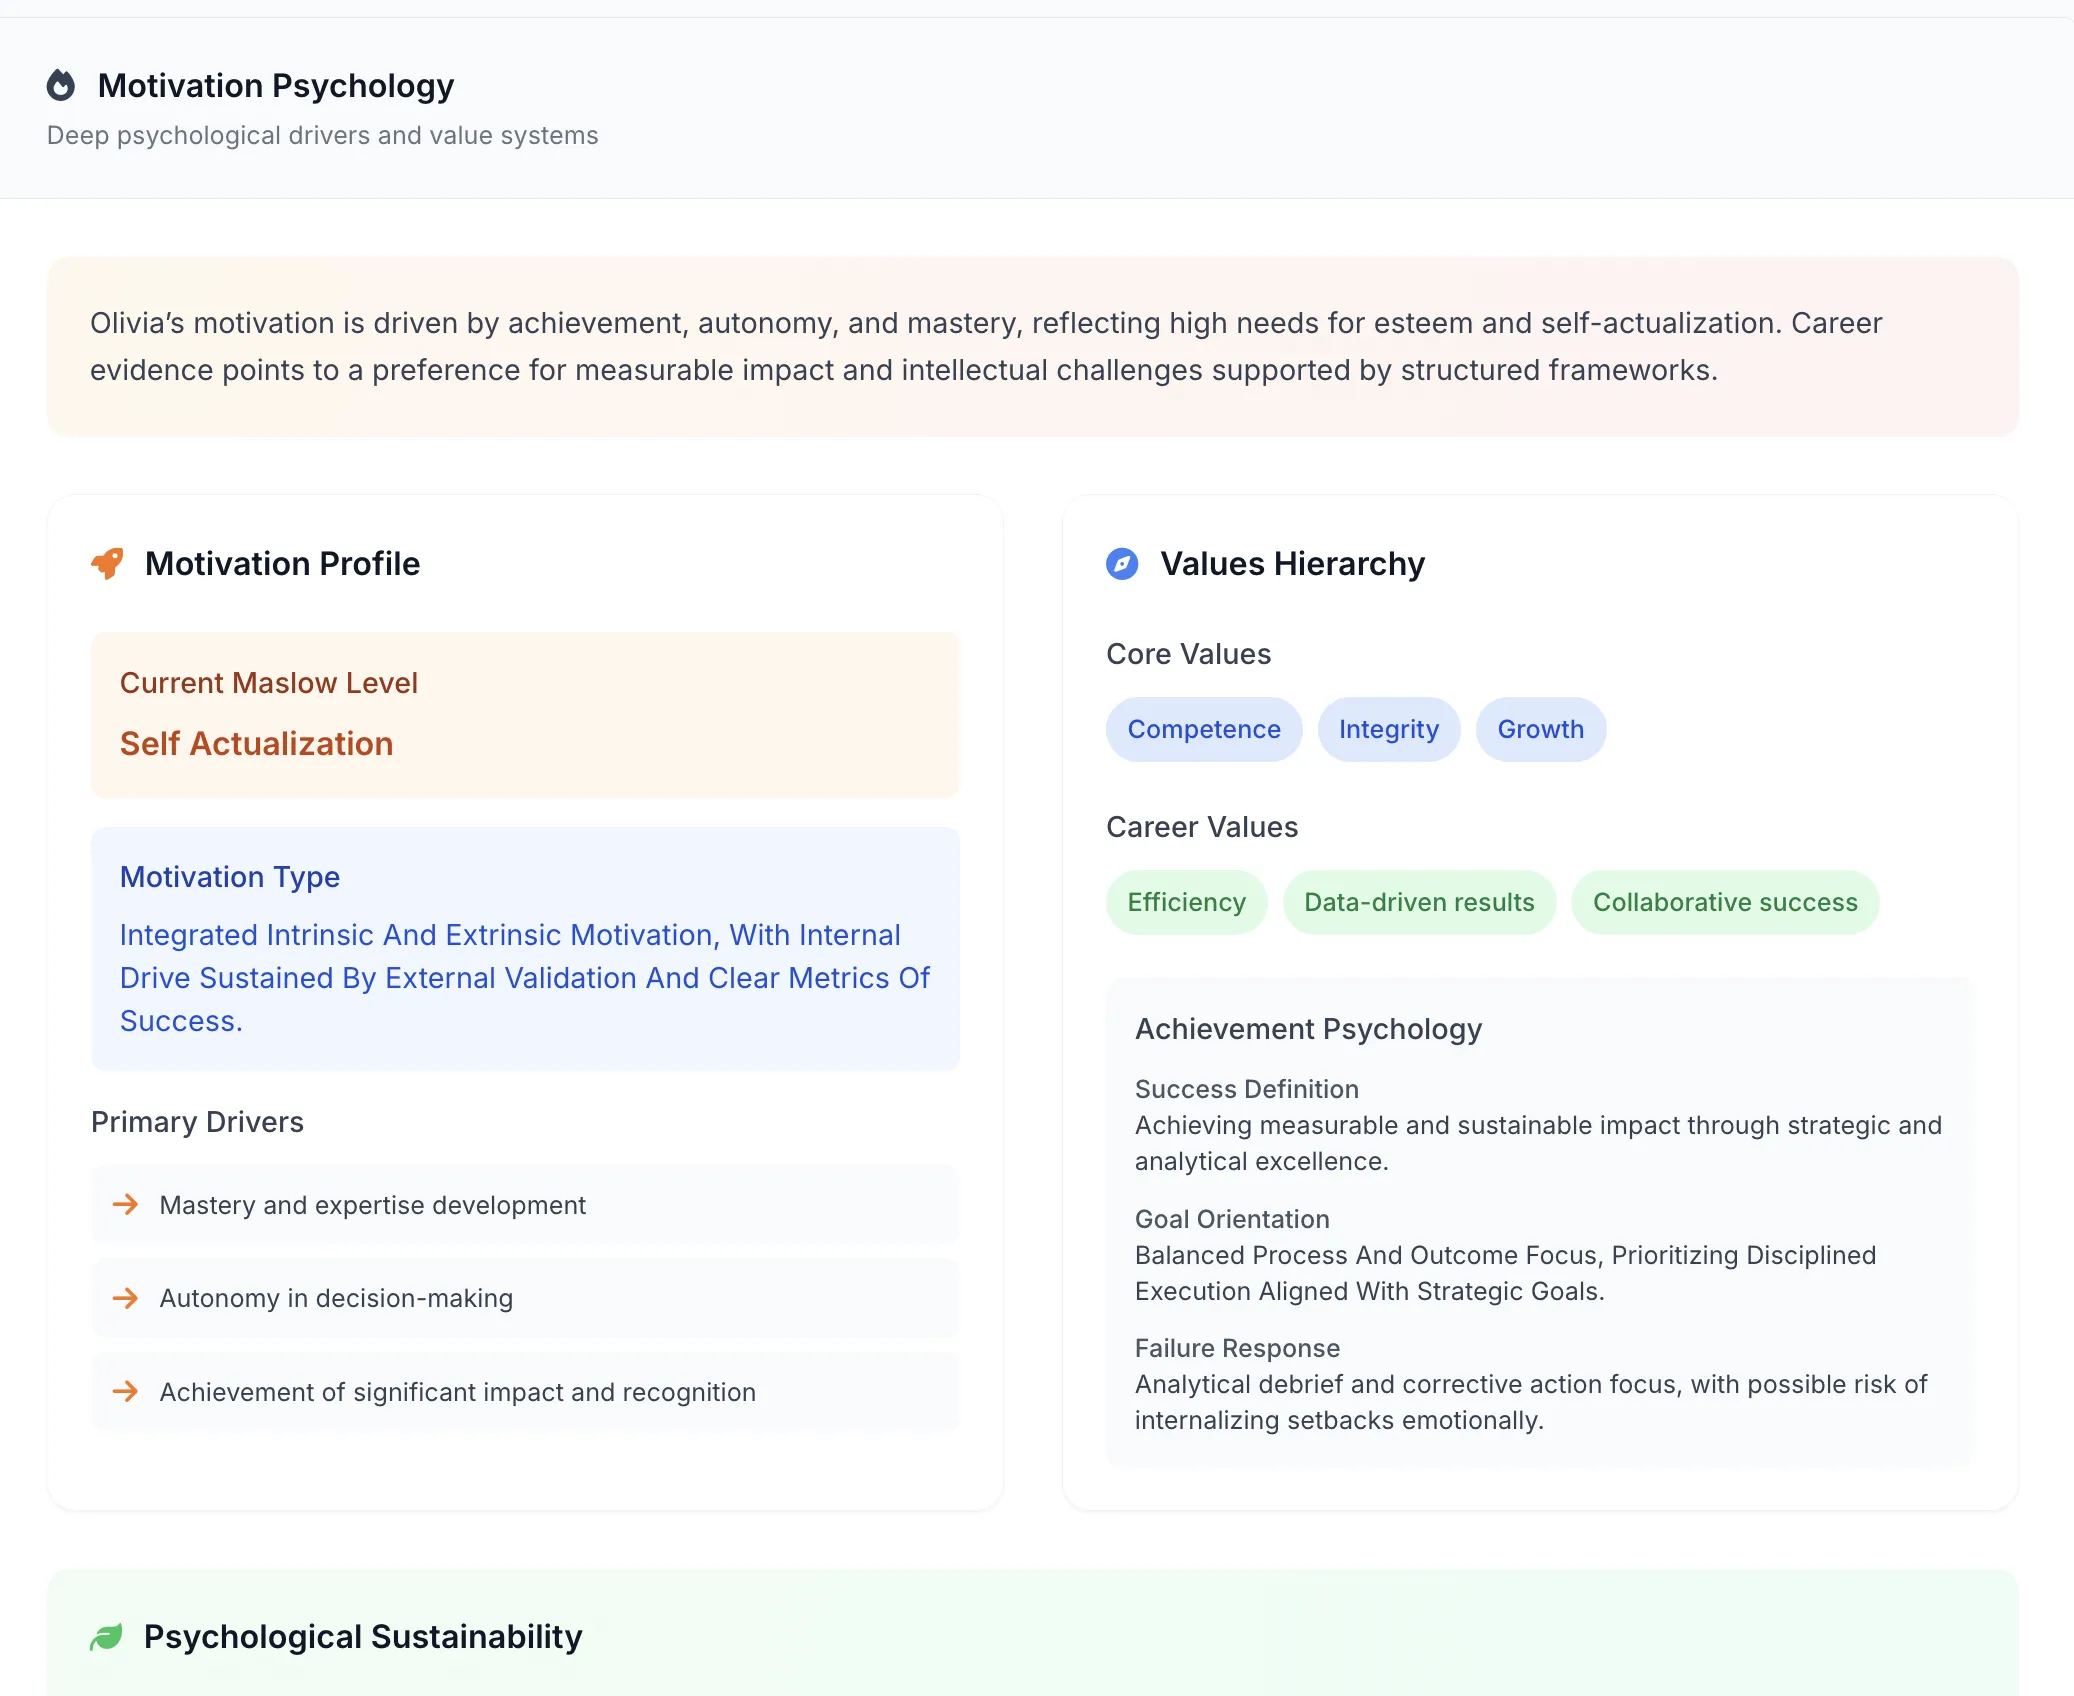2074x1696 pixels.
Task: Click the subtitle 'Deep psychological drivers and value systems'
Action: [323, 135]
